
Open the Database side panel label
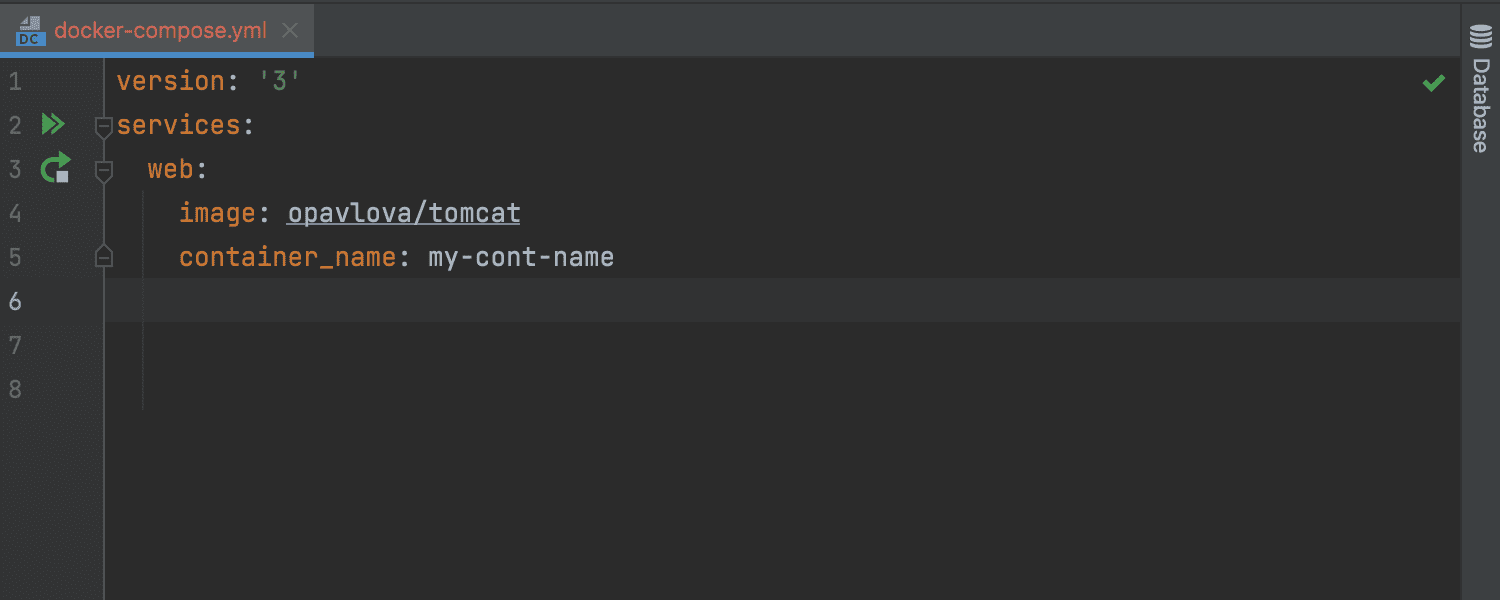click(x=1480, y=104)
